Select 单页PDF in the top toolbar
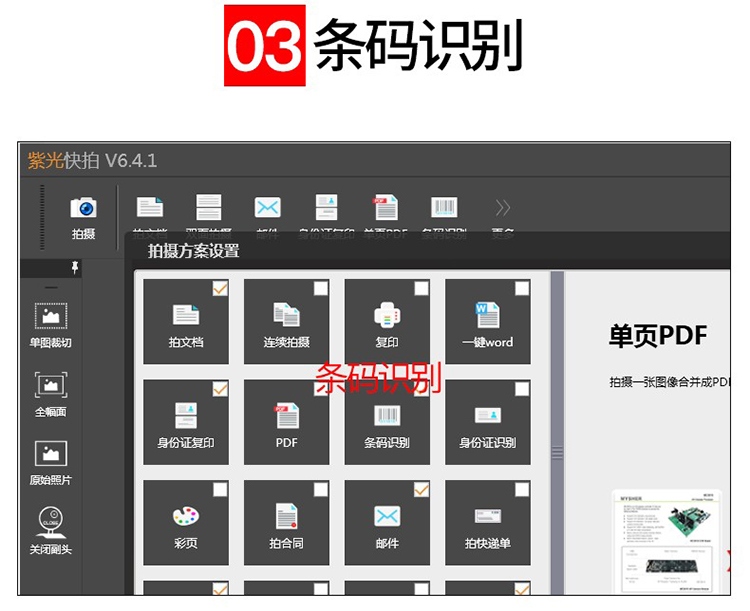The height and width of the screenshot is (611, 750). [x=386, y=207]
